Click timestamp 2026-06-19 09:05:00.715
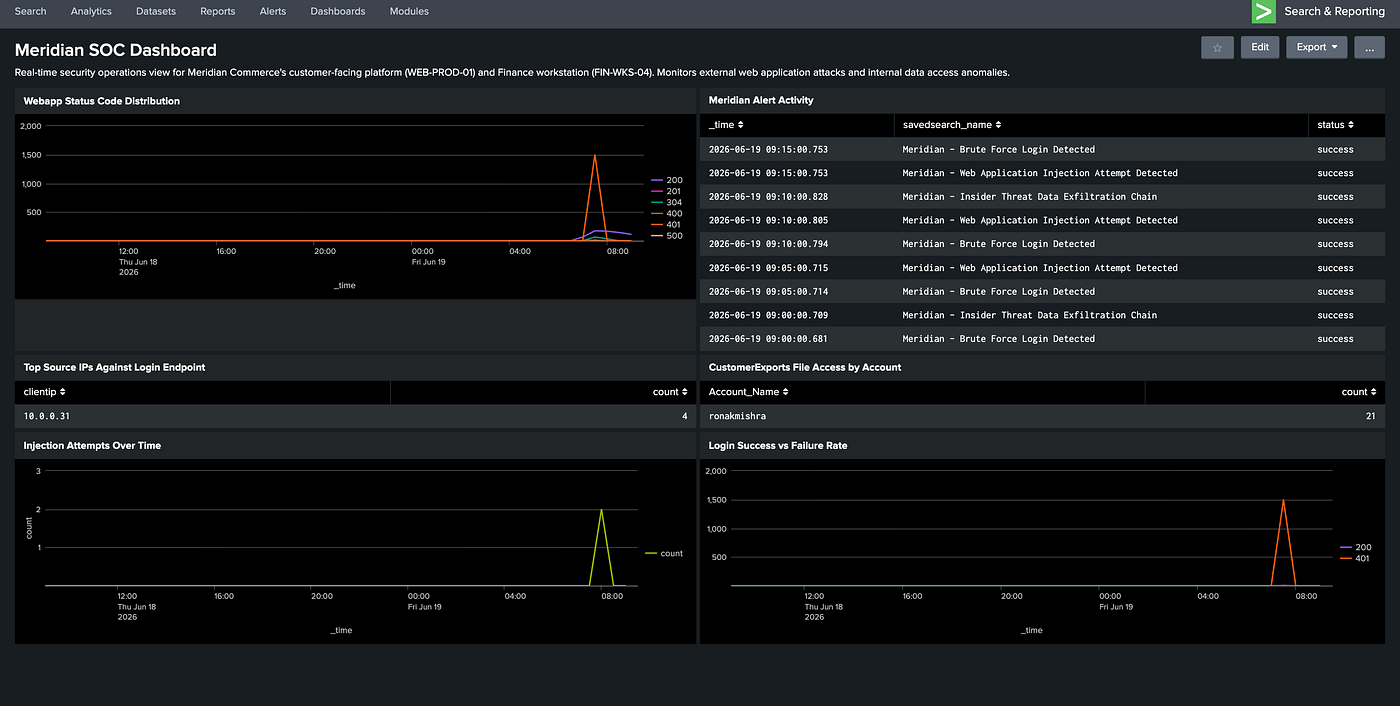 tap(768, 268)
